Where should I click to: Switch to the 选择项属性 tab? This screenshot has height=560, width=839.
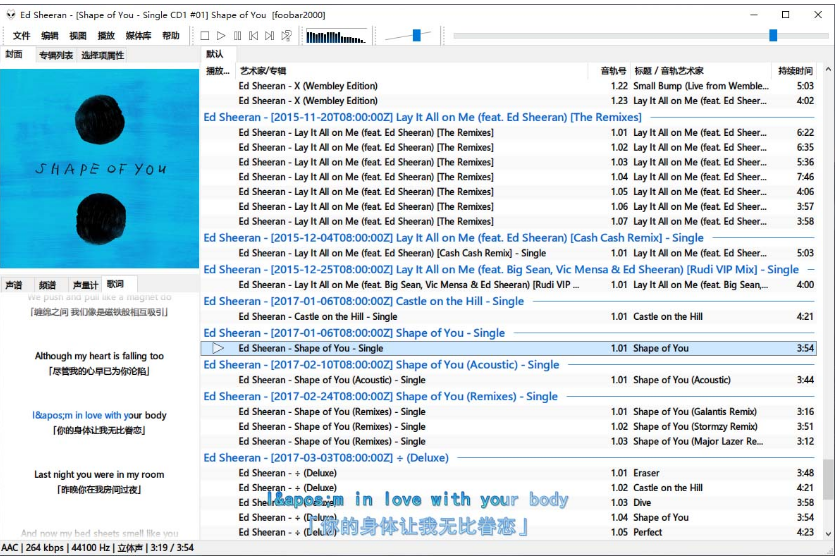pos(102,55)
